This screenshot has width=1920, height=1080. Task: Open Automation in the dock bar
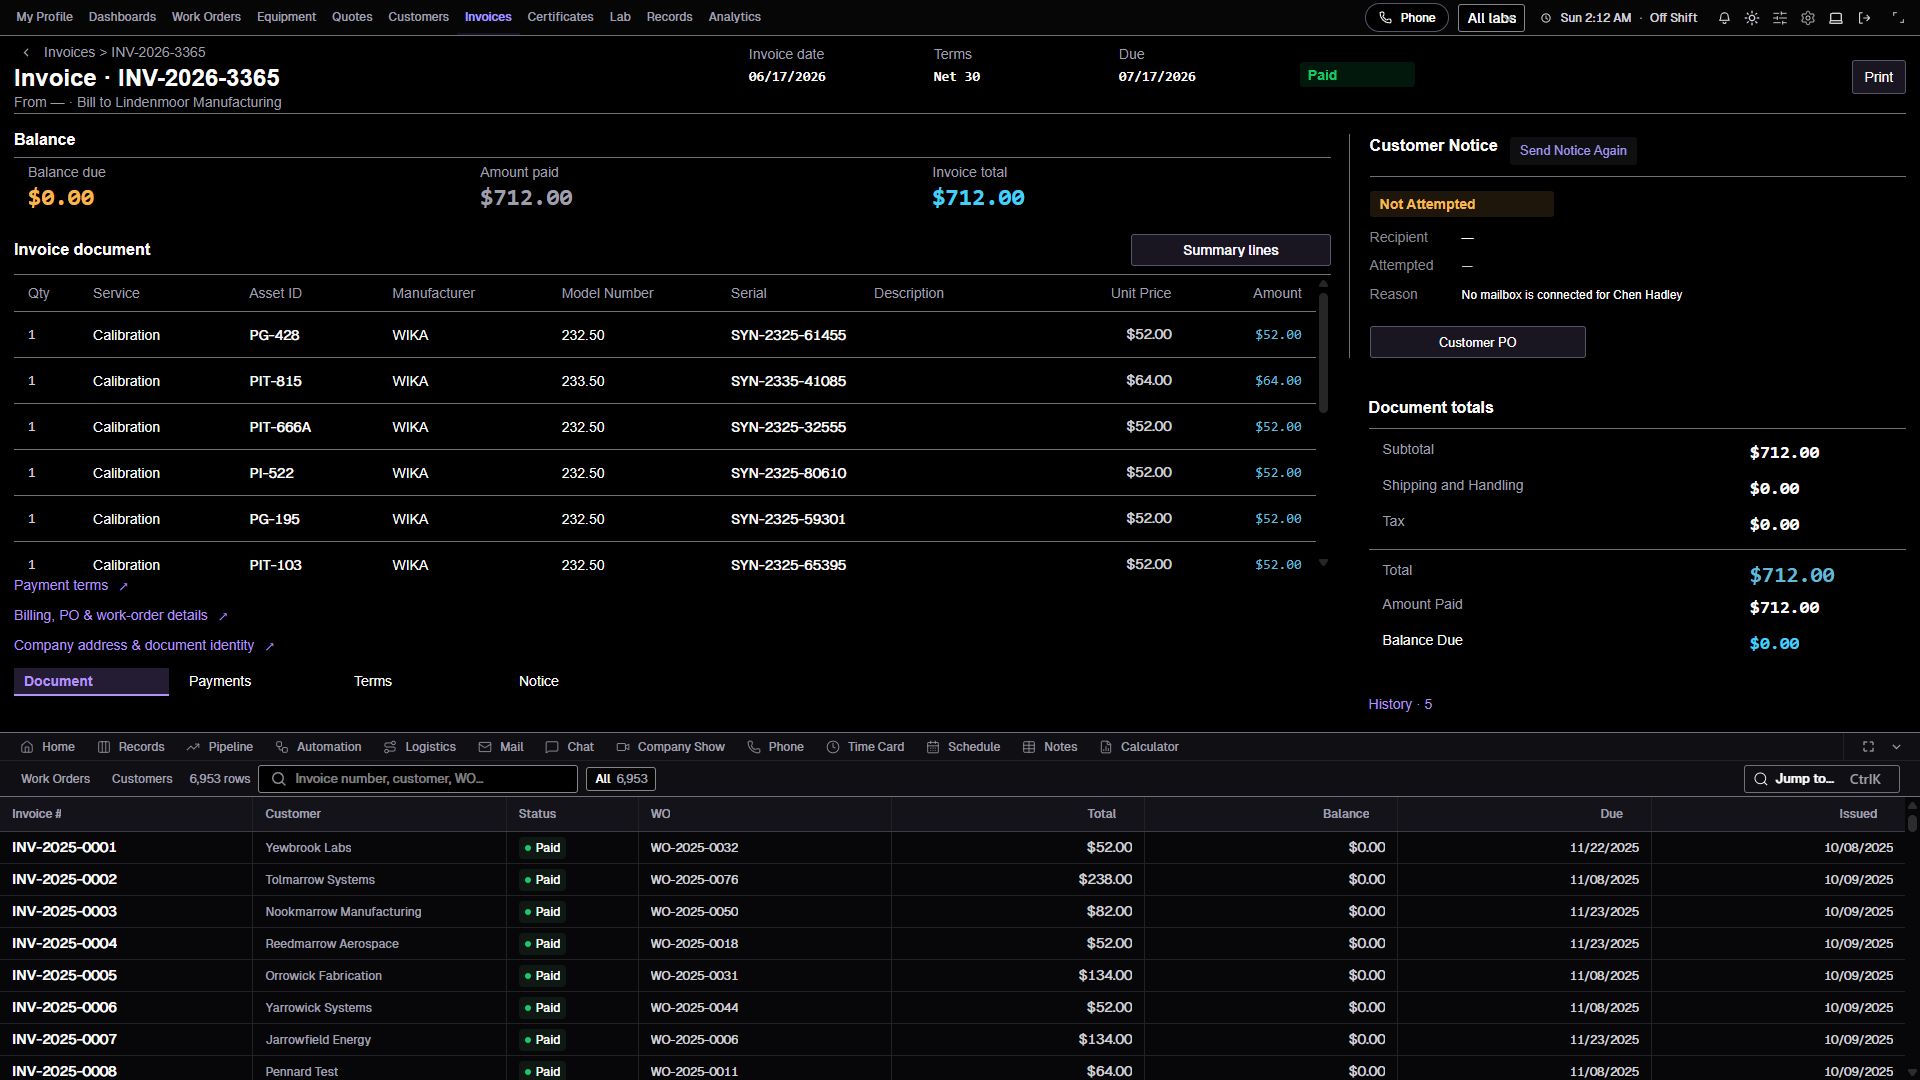[318, 747]
